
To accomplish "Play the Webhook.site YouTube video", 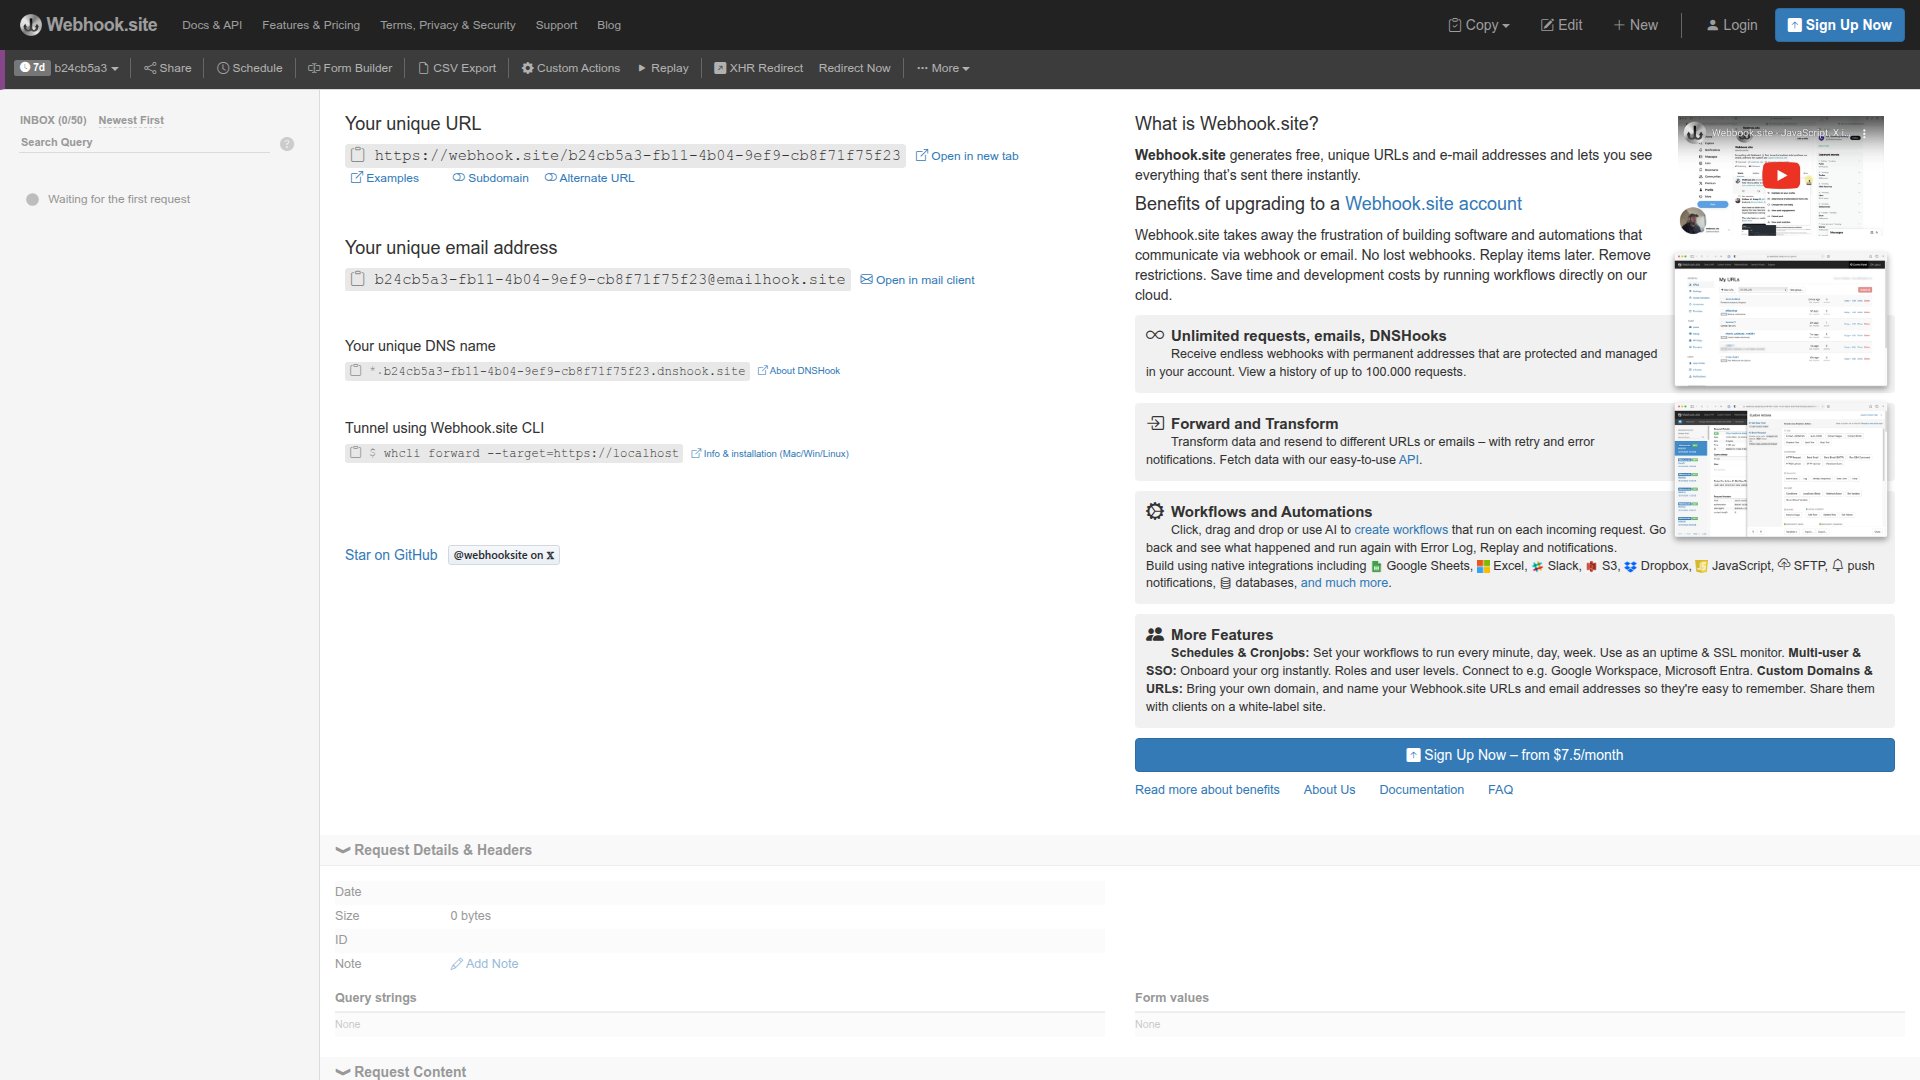I will 1780,175.
